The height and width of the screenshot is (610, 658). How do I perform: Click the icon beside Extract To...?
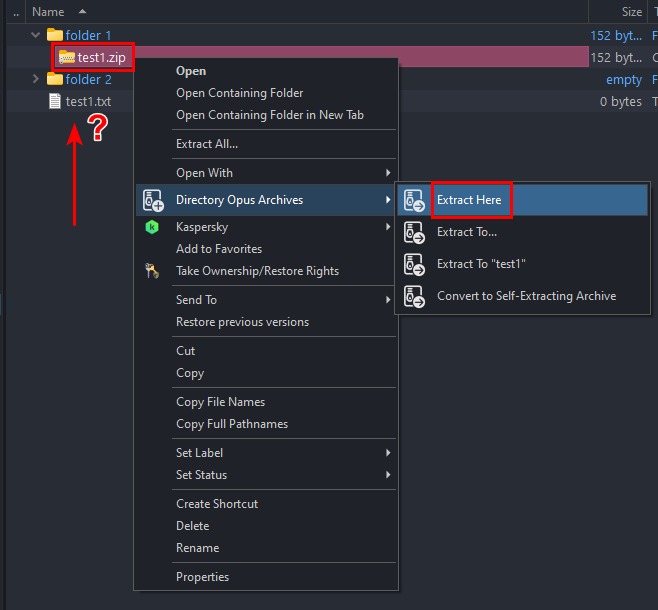point(414,232)
